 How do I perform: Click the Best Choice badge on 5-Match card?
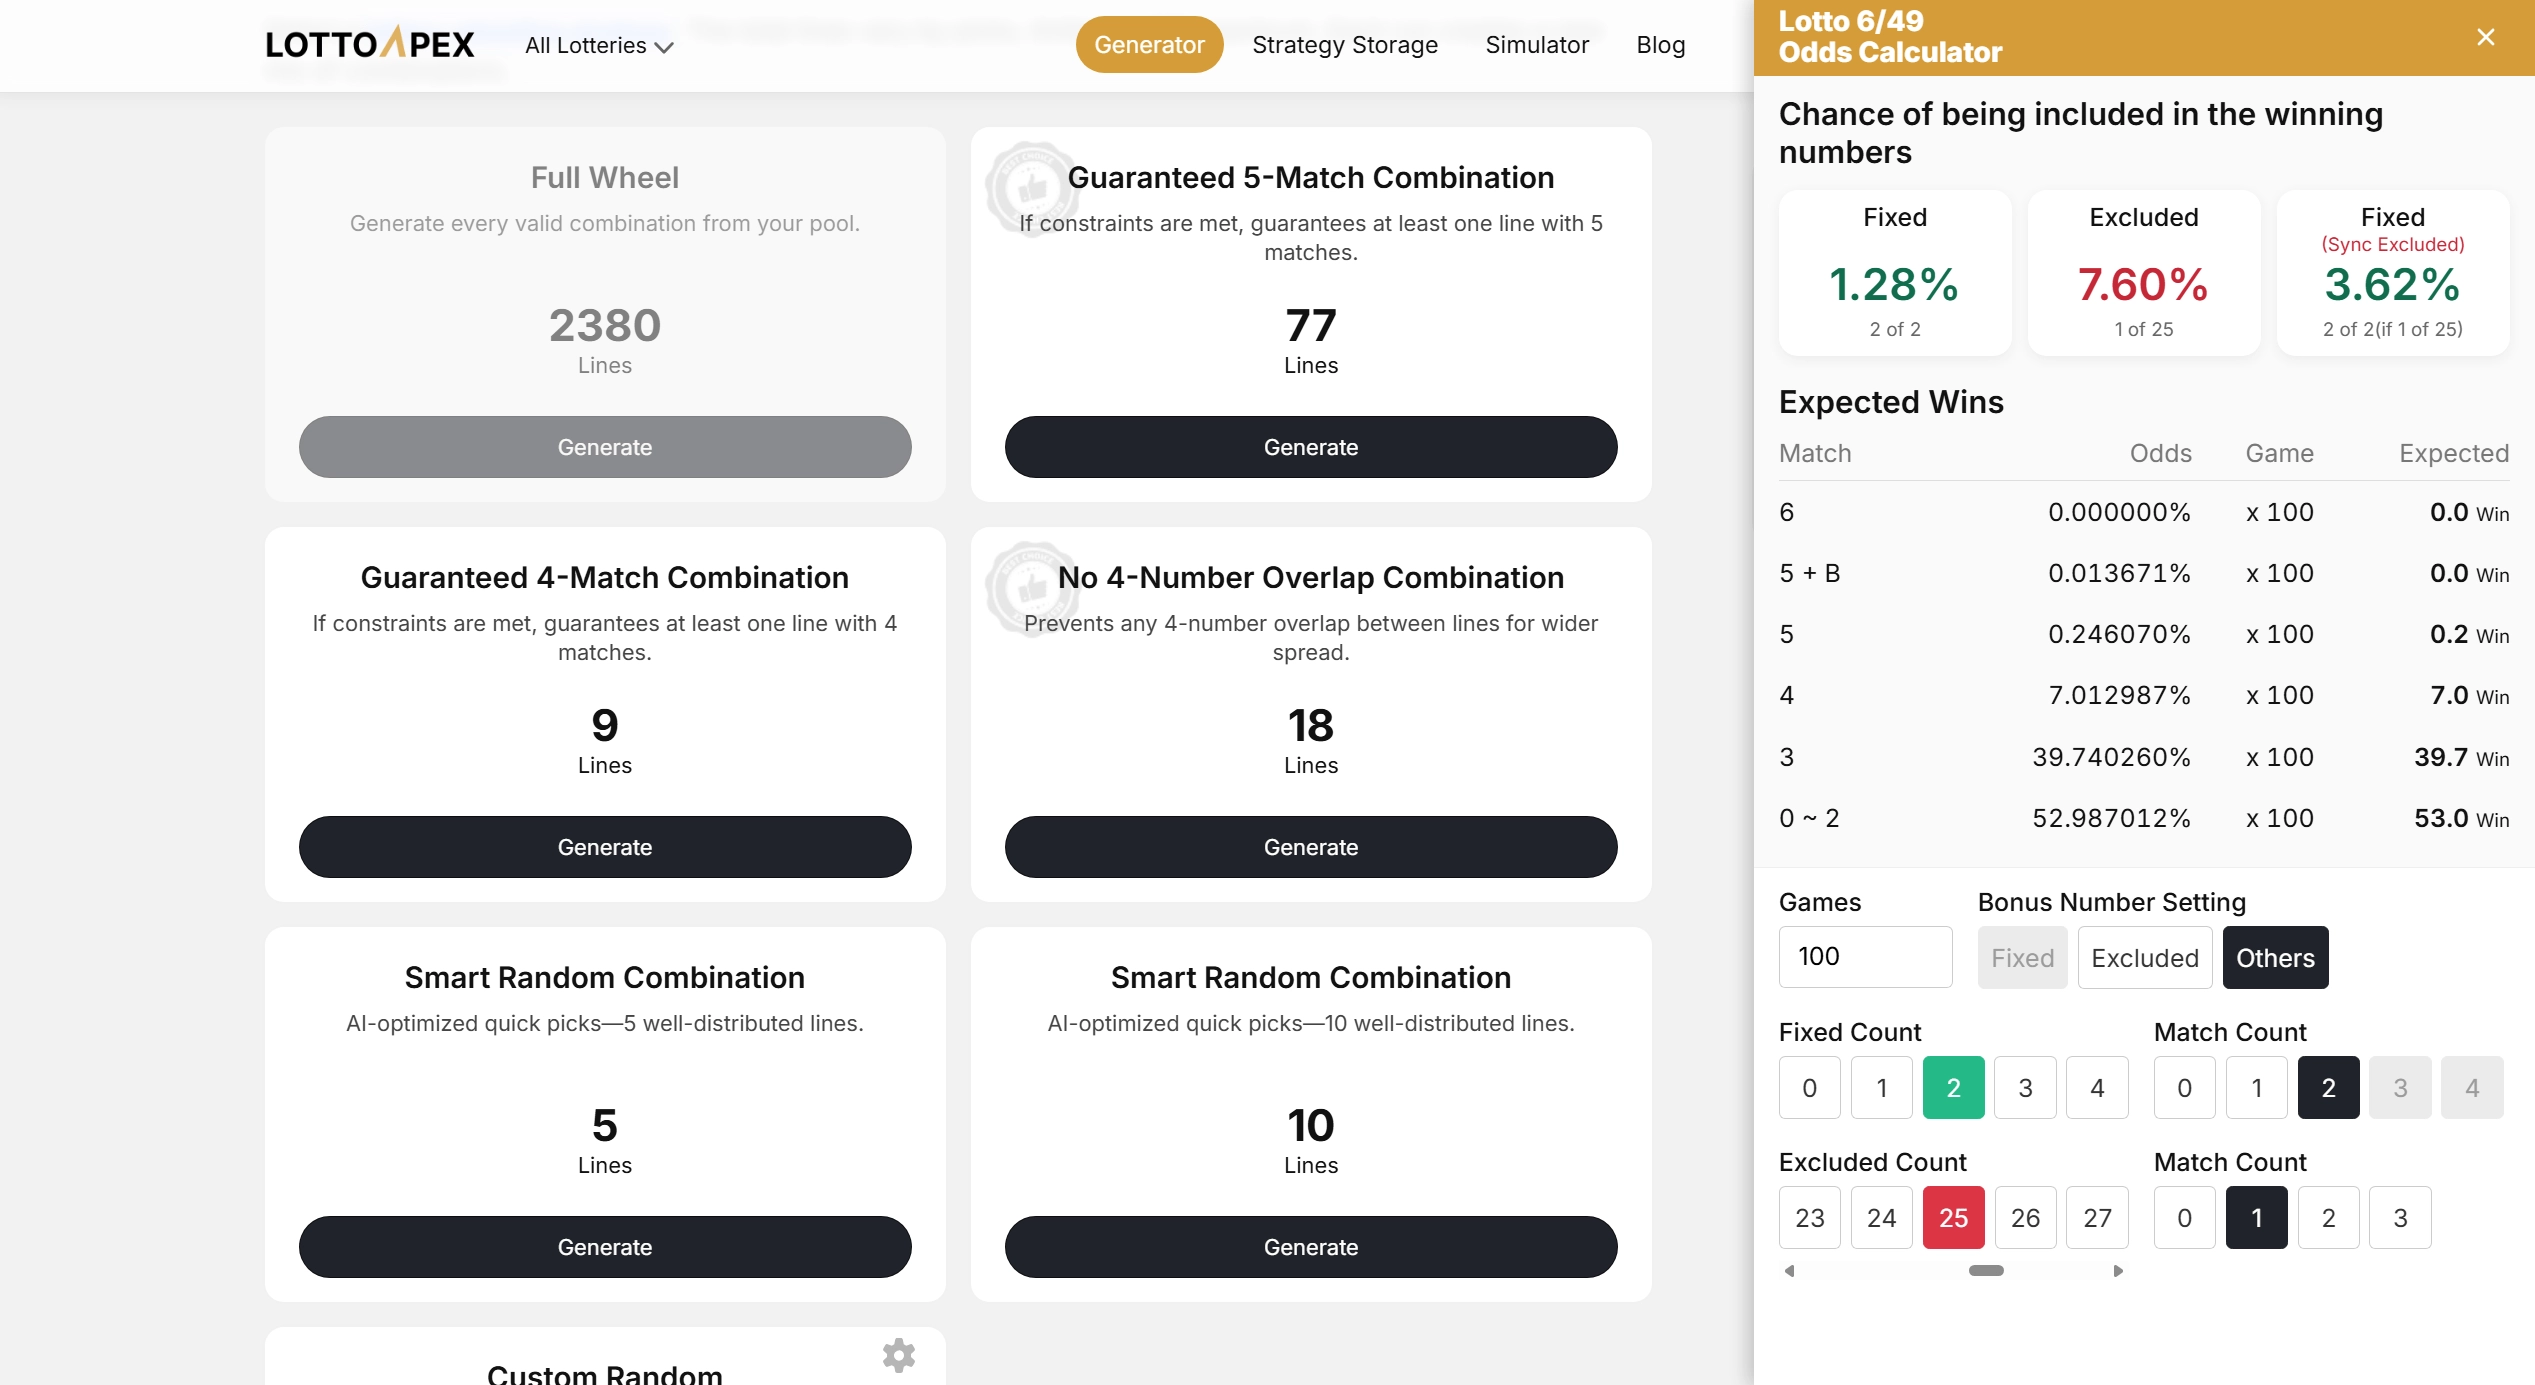[1034, 190]
